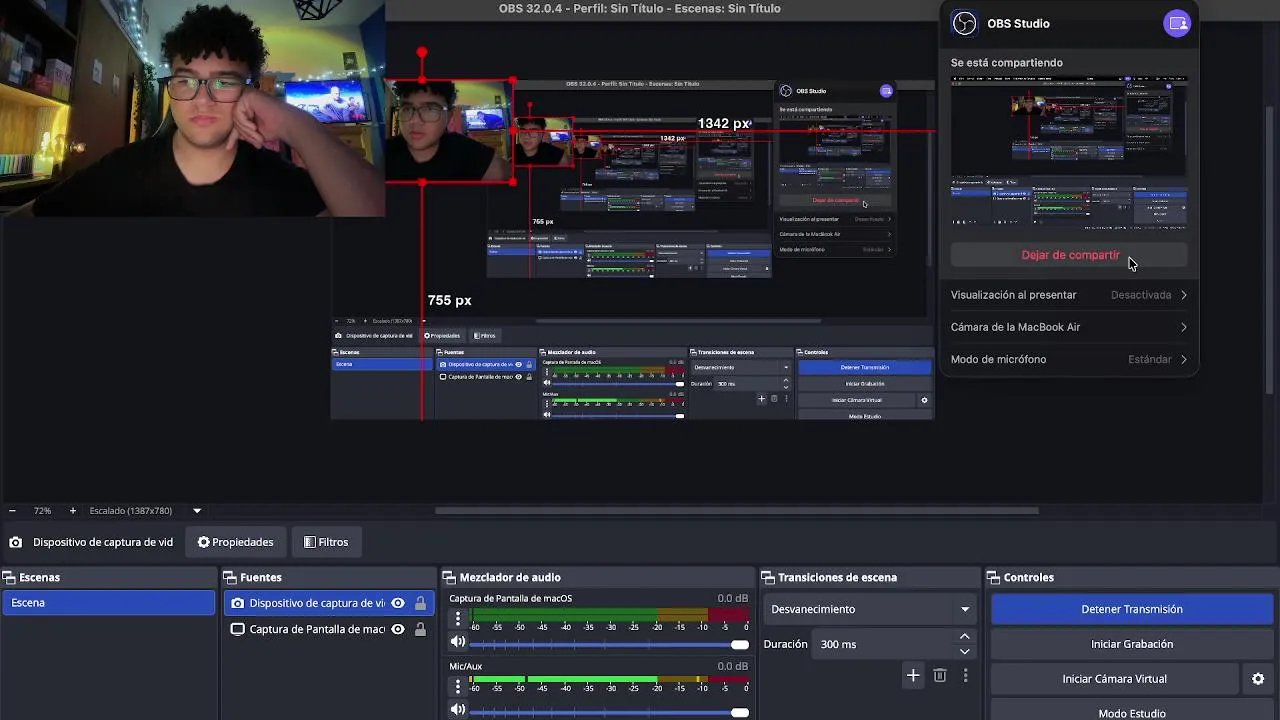Increase transition duration with up arrow
The image size is (1280, 720).
pos(964,636)
